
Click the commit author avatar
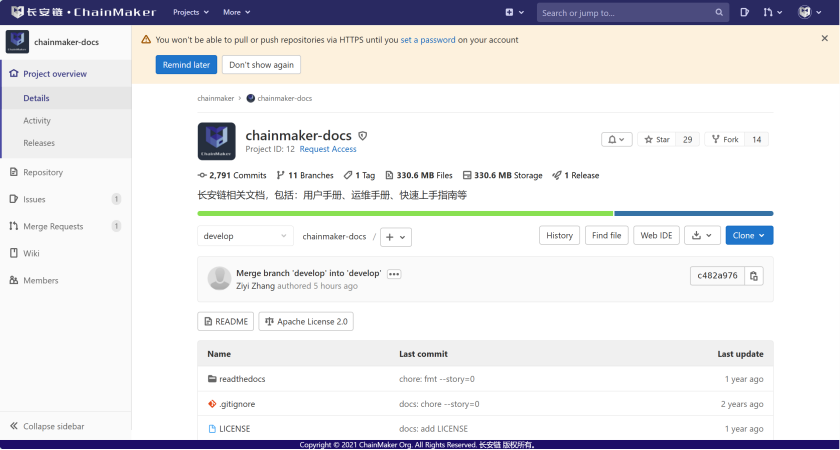coord(219,279)
